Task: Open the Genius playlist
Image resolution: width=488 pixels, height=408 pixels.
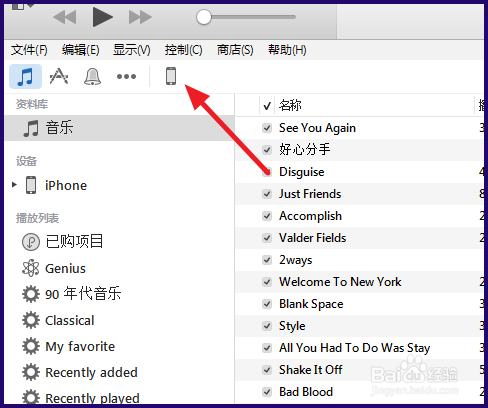Action: [65, 268]
